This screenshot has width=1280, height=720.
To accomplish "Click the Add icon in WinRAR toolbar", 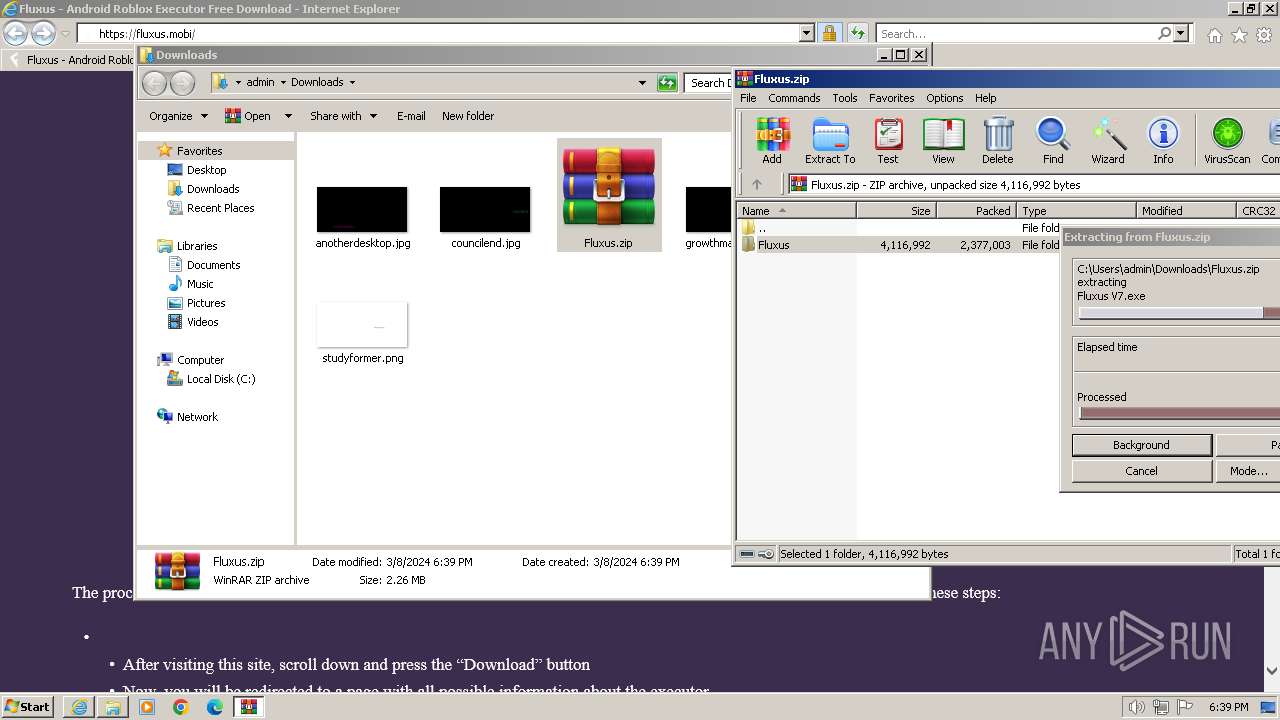I will point(772,140).
